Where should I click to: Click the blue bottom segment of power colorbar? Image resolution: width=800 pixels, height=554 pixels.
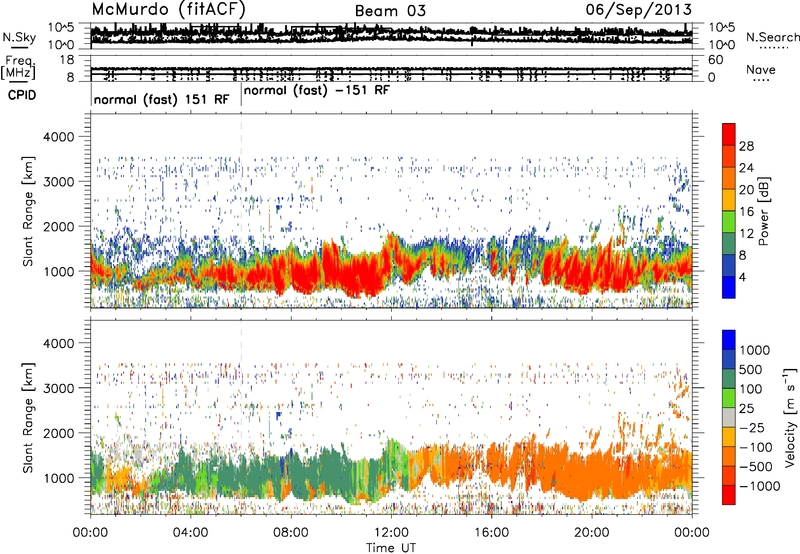[x=729, y=287]
